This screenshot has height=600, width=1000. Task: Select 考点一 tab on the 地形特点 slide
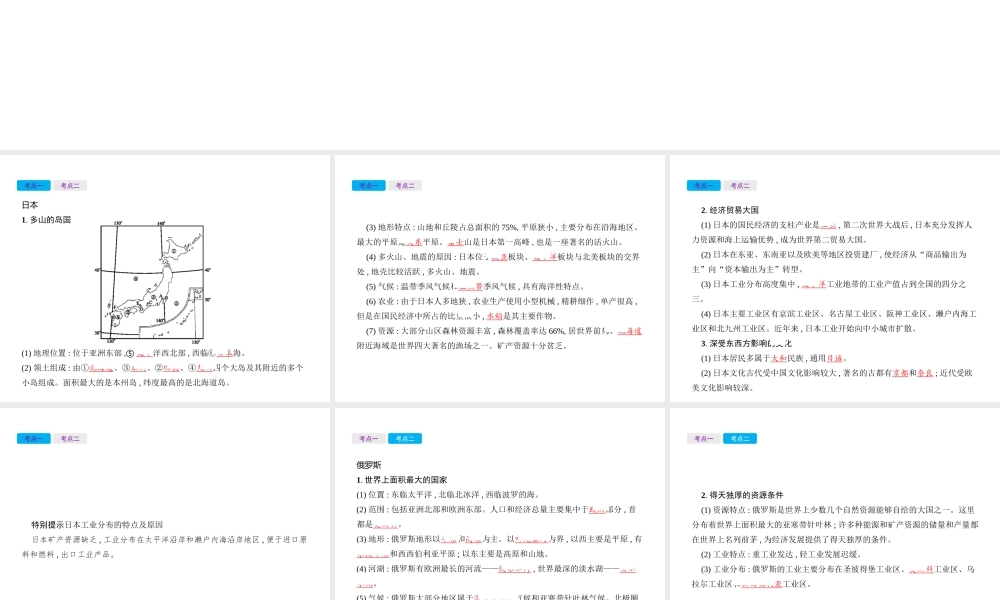(x=369, y=186)
